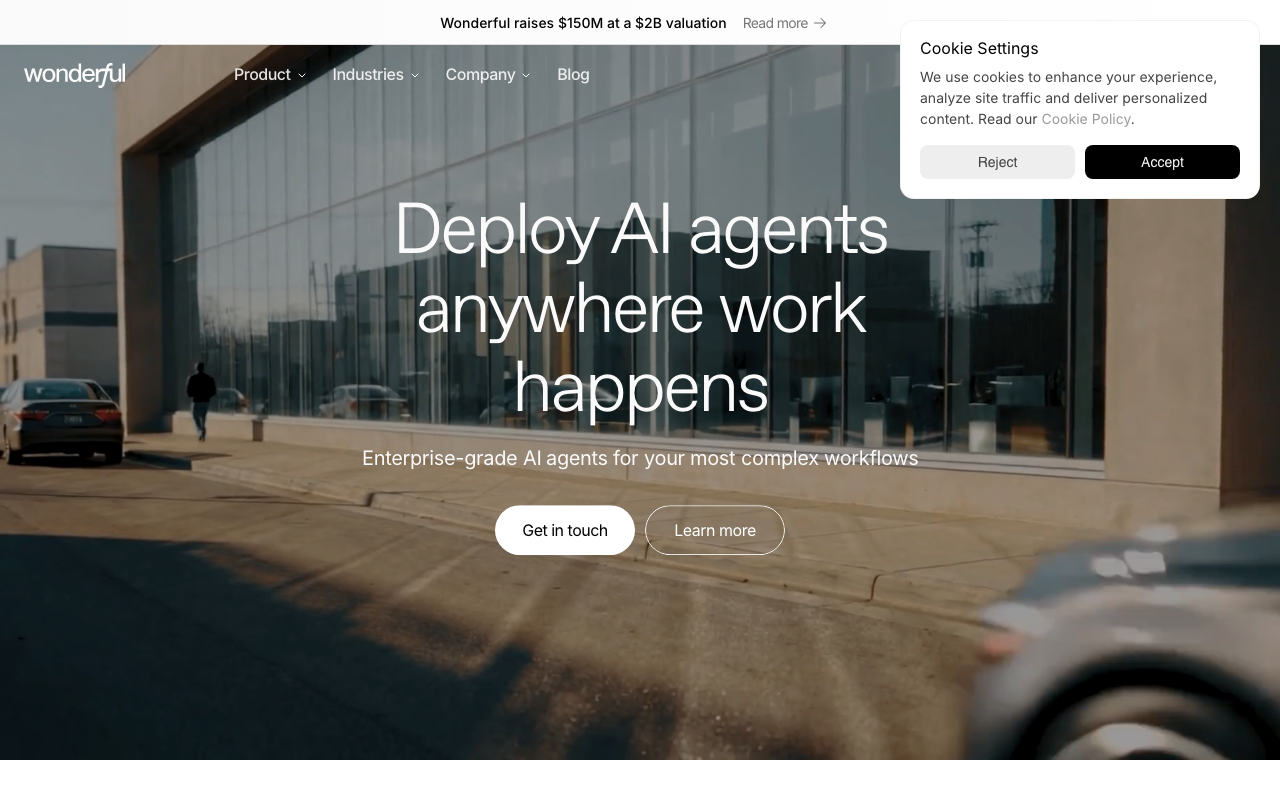Image resolution: width=1280 pixels, height=800 pixels.
Task: Expand the Company menu chevron
Action: coord(526,76)
